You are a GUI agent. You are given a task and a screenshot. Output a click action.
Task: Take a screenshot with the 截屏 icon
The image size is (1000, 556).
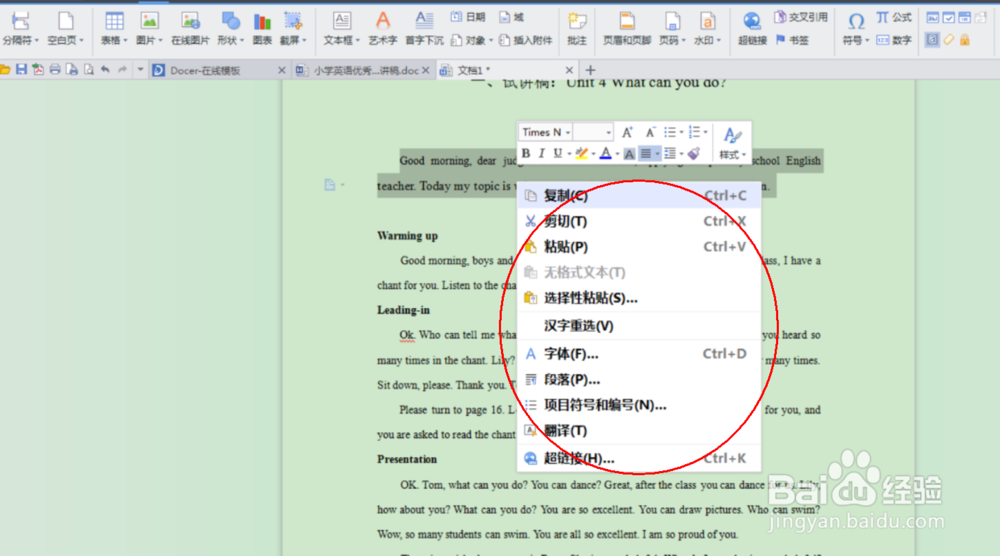(x=293, y=29)
